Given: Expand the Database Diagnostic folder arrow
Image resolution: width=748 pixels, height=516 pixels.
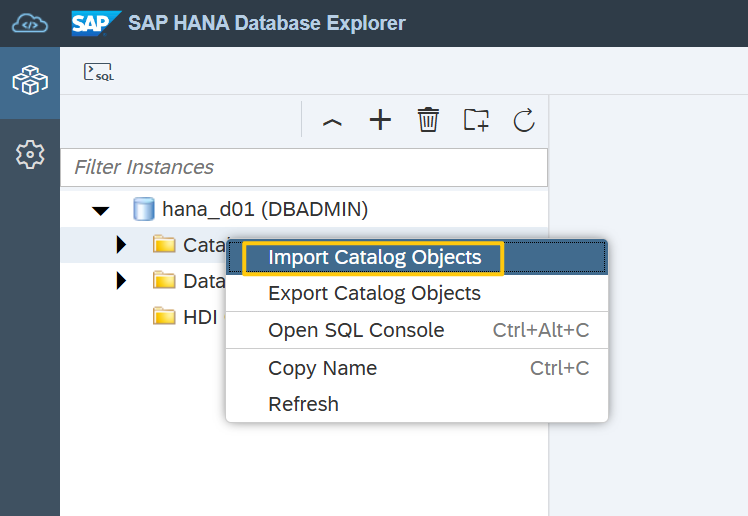Looking at the screenshot, I should (121, 280).
